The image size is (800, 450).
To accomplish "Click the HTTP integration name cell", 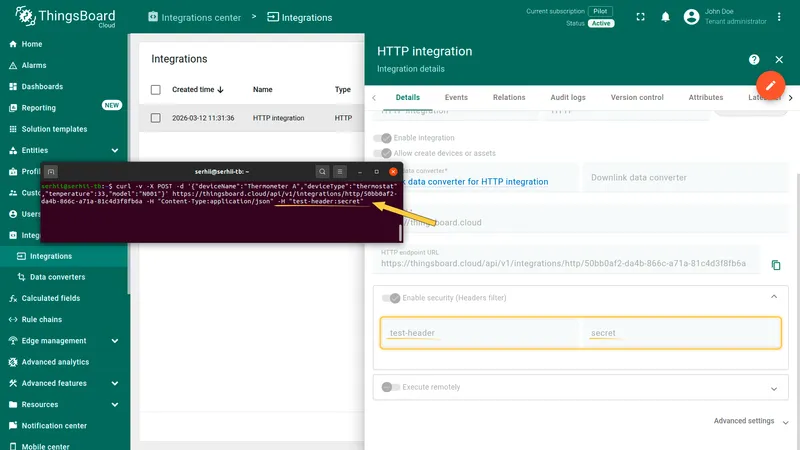I will click(279, 118).
